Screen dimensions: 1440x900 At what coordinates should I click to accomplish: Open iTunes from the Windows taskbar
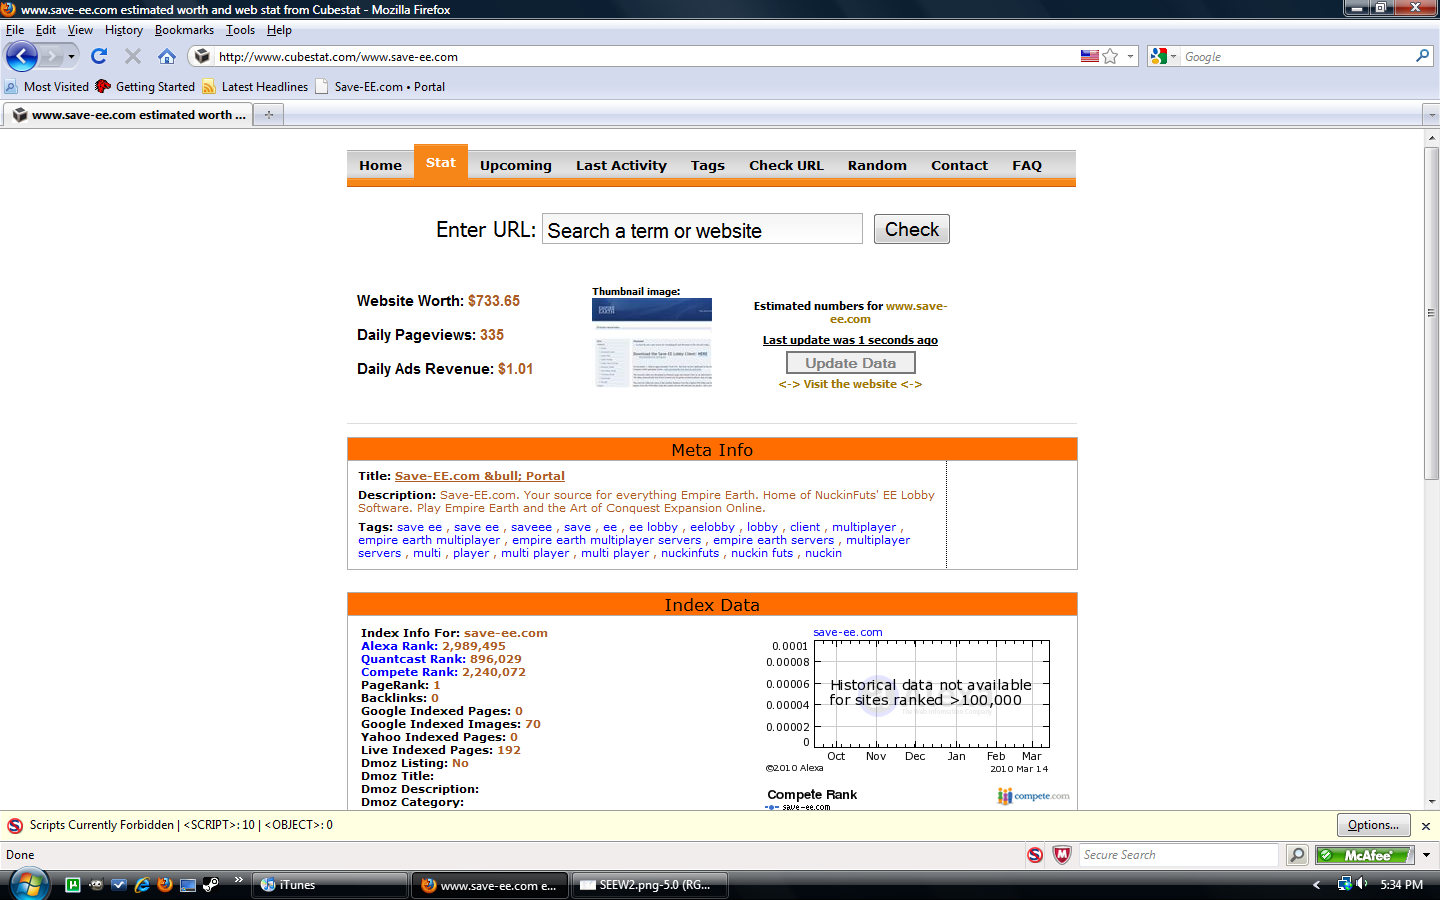(330, 885)
